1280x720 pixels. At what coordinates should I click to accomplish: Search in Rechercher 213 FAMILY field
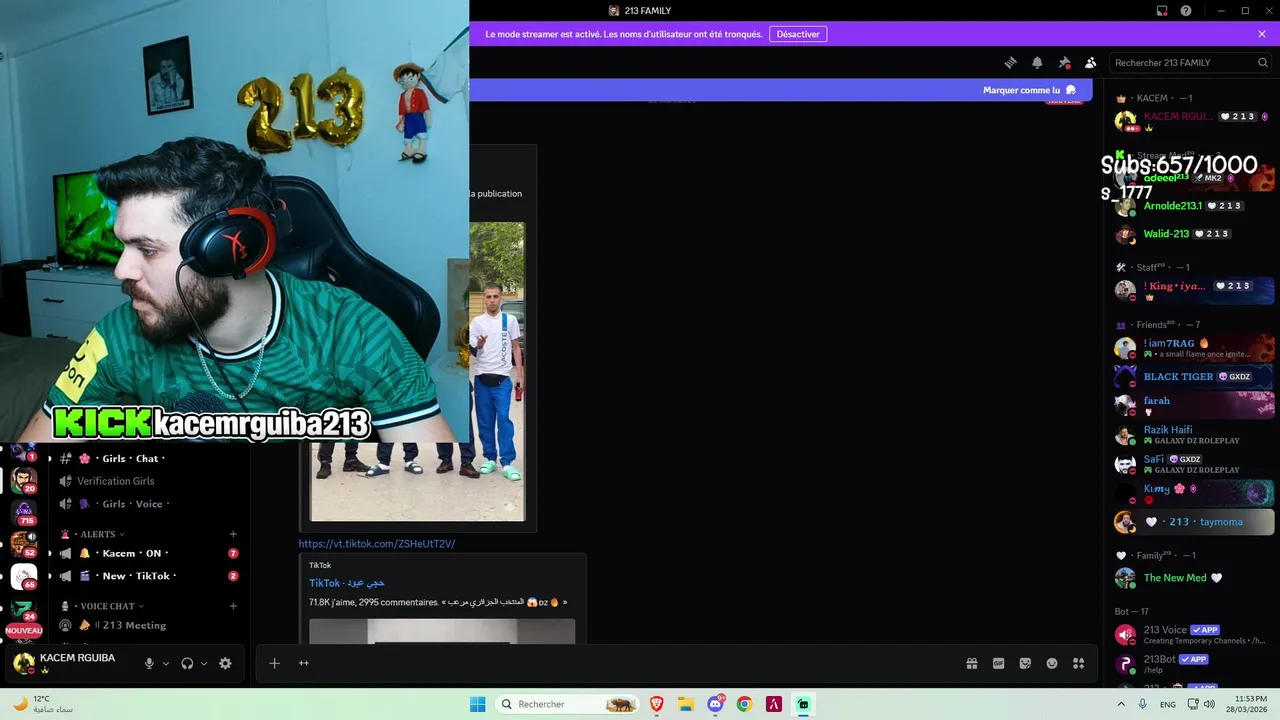[1190, 62]
